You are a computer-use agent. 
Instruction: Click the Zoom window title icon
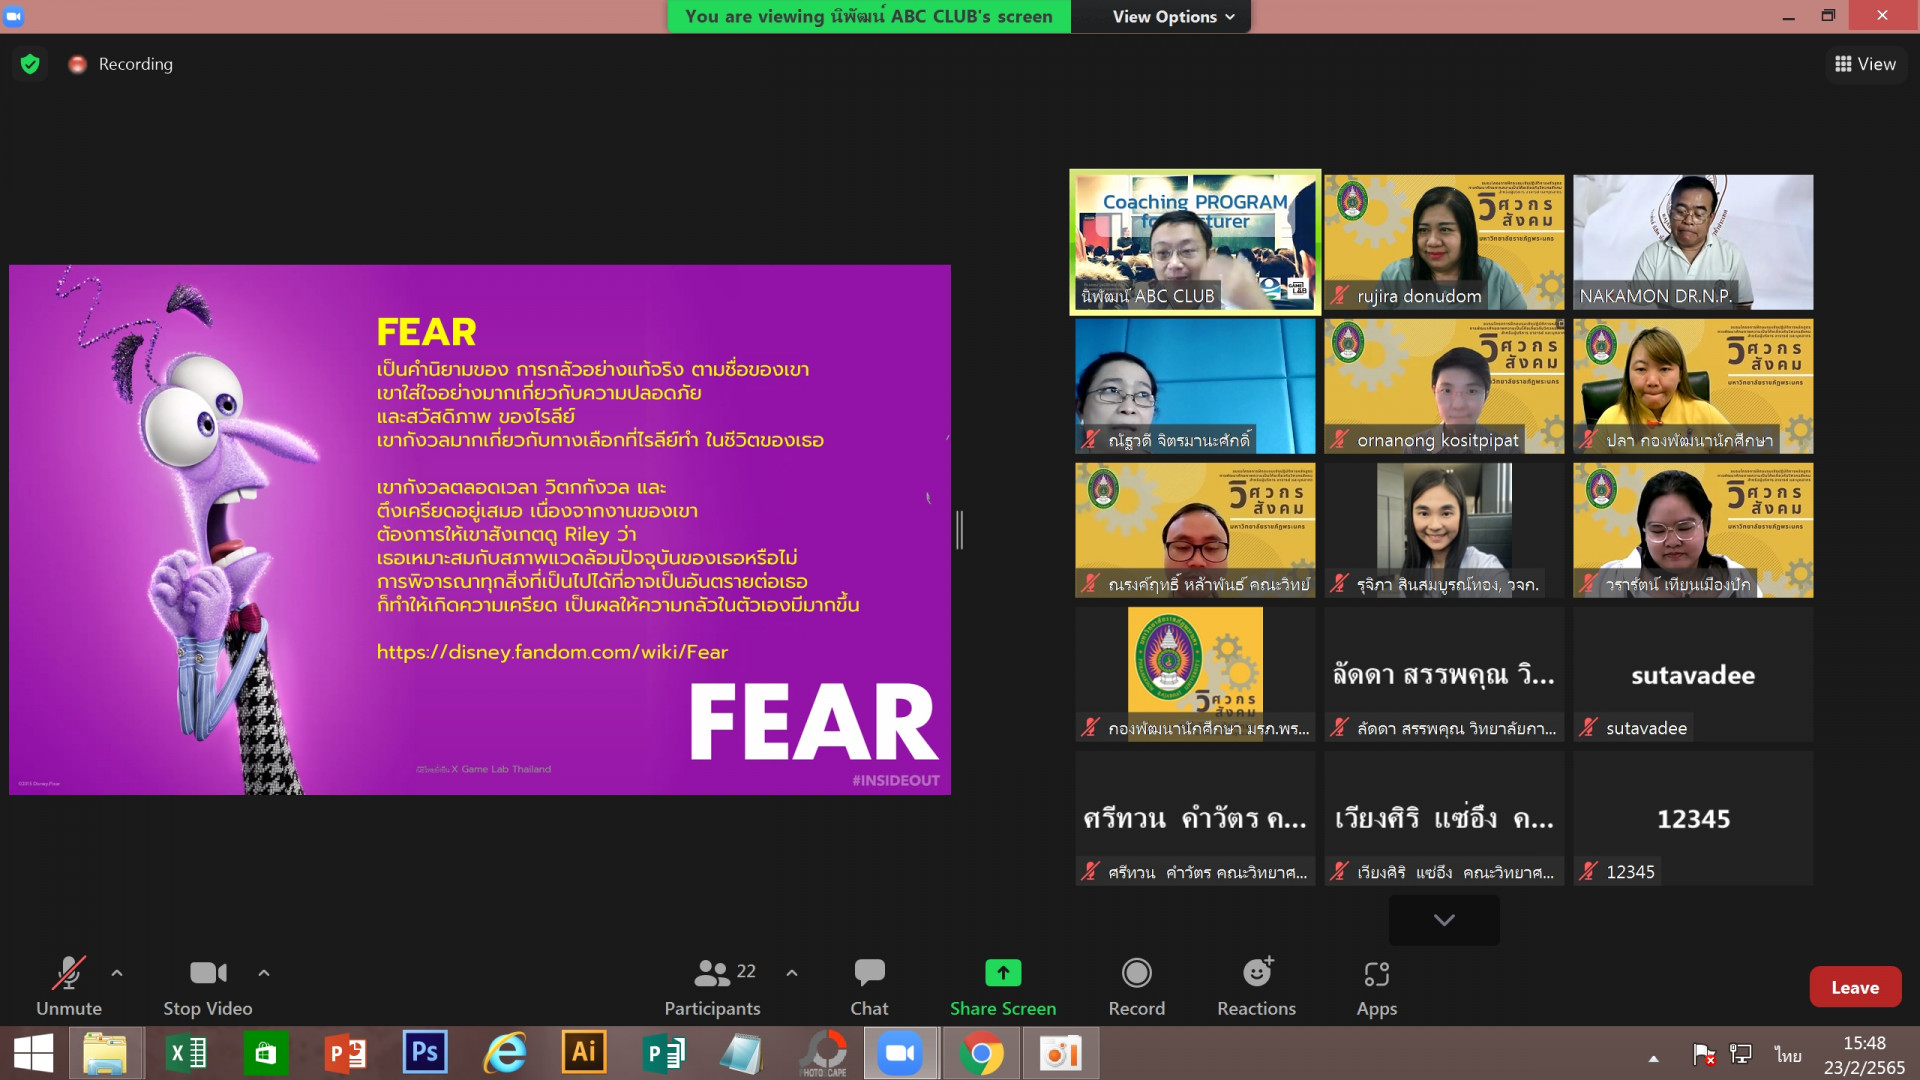pyautogui.click(x=13, y=16)
